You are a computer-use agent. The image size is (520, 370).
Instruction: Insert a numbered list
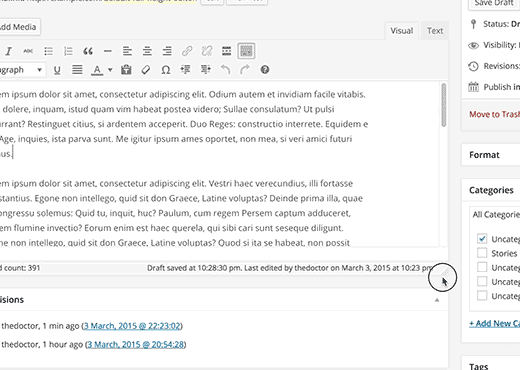[68, 51]
